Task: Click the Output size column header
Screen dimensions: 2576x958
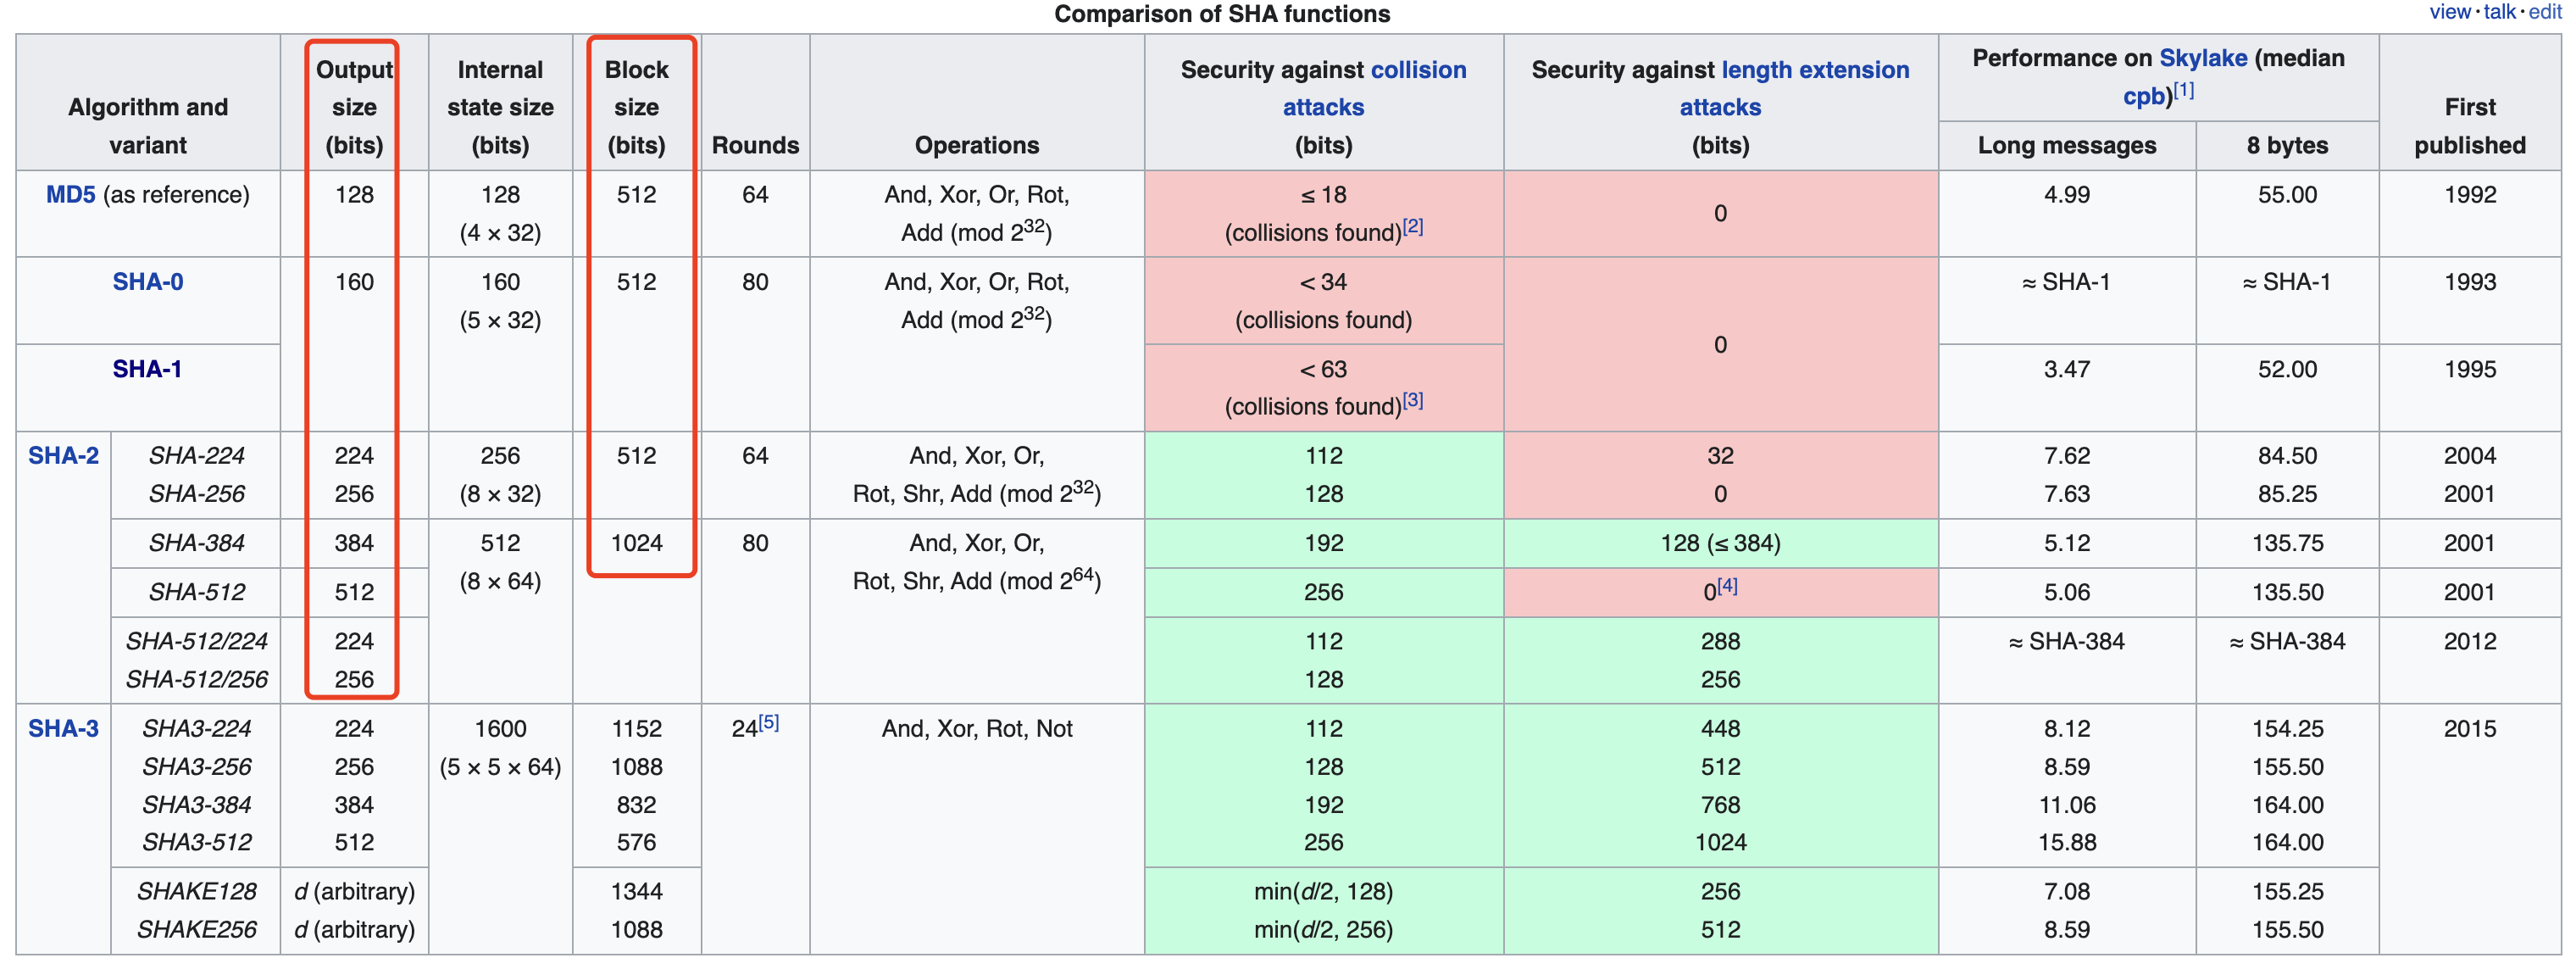Action: (x=354, y=107)
